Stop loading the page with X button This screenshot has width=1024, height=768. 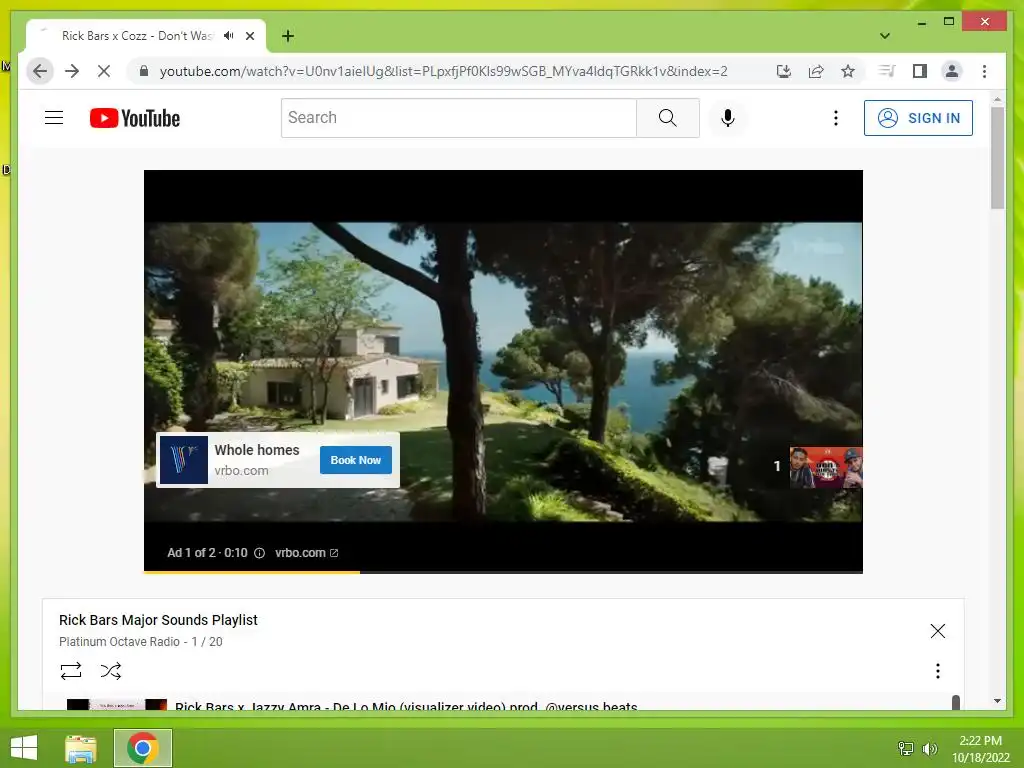[103, 71]
